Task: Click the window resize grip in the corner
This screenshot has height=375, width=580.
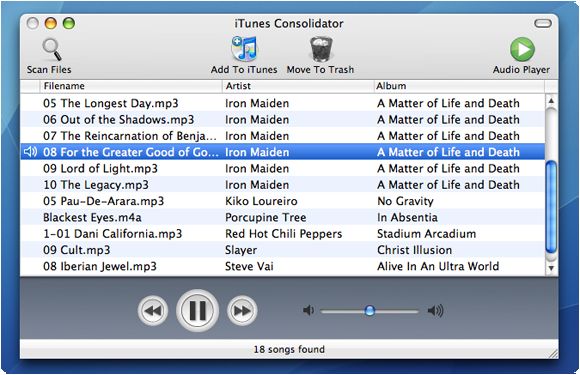Action: 553,354
